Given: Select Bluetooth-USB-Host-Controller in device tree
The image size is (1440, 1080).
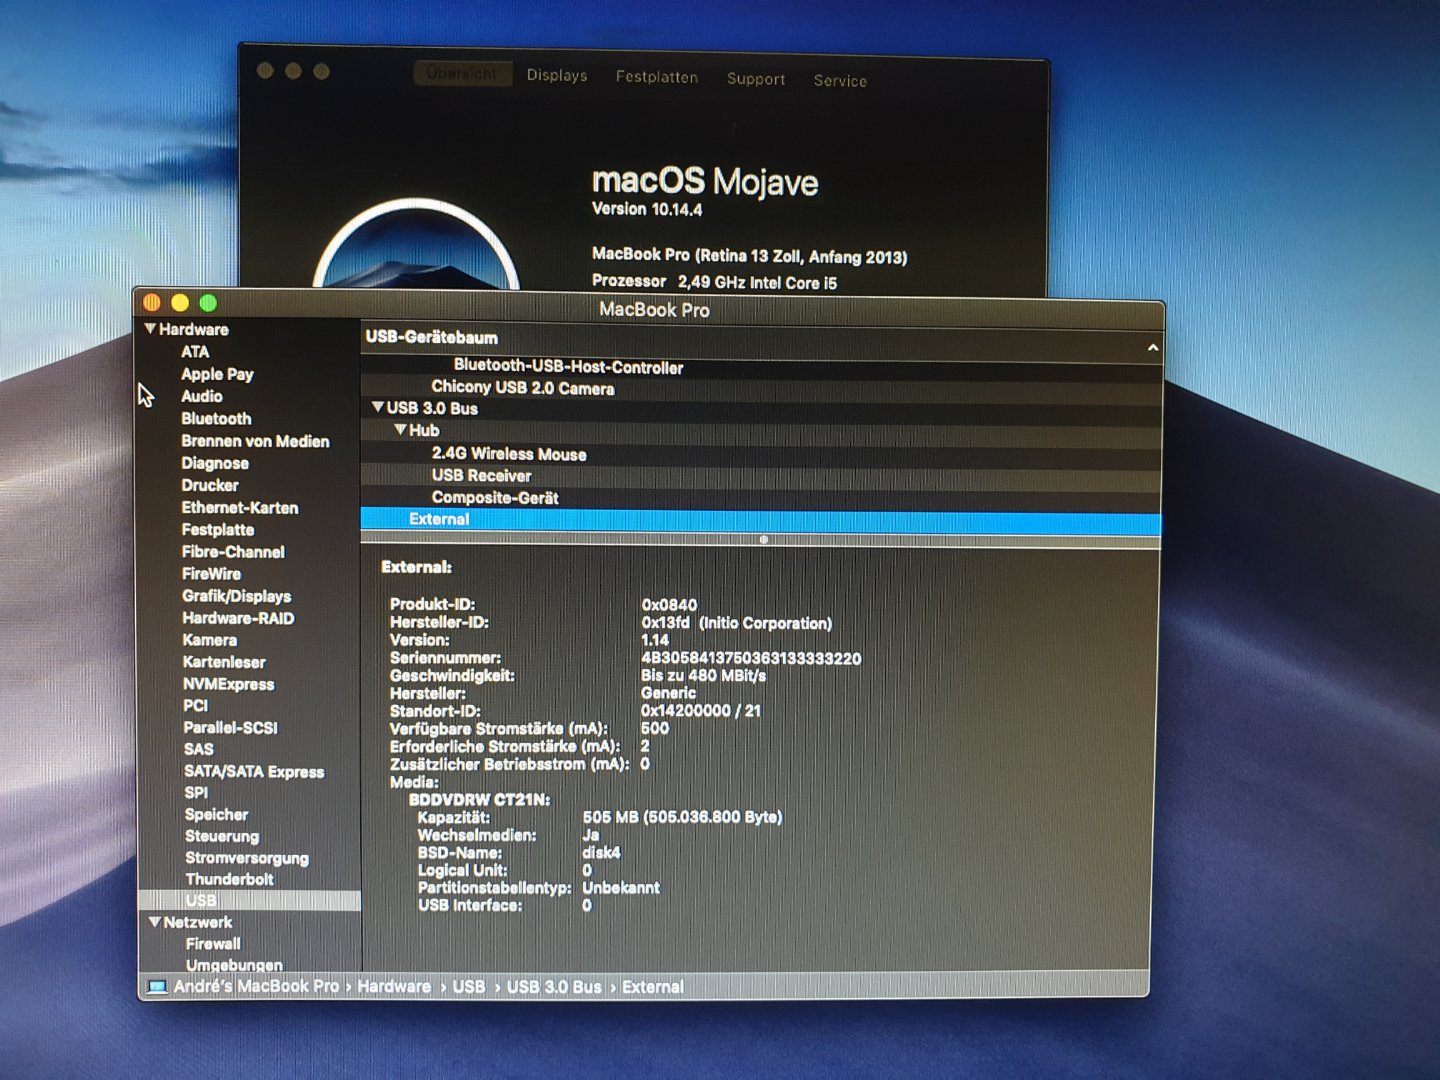Looking at the screenshot, I should click(x=568, y=367).
